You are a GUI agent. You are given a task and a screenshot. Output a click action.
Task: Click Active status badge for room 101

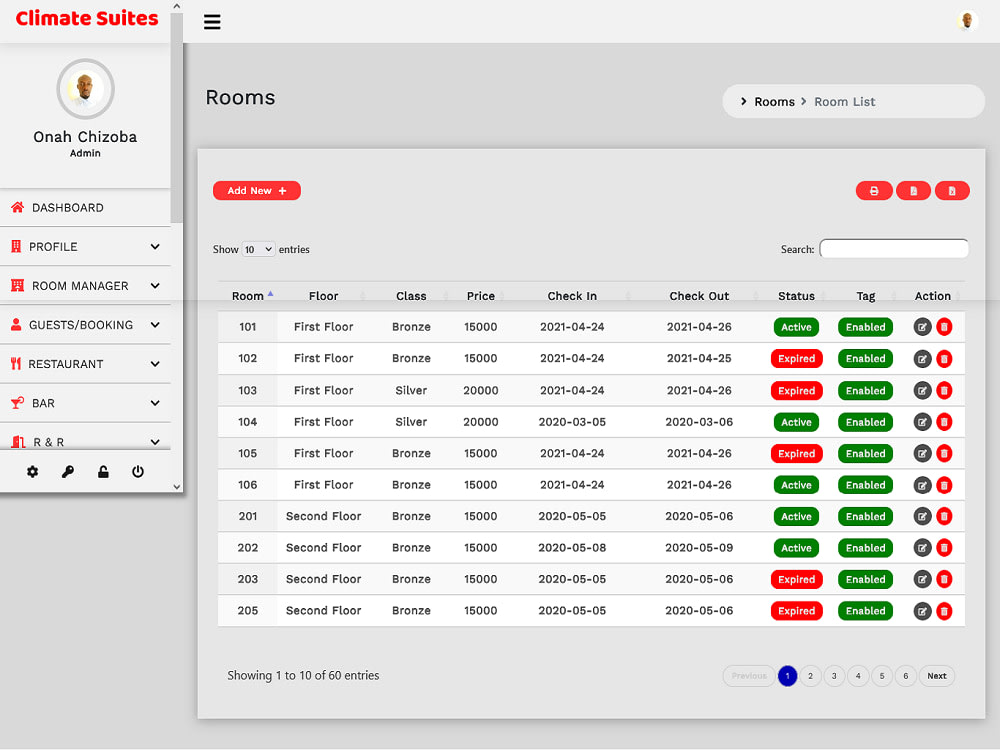pos(797,327)
